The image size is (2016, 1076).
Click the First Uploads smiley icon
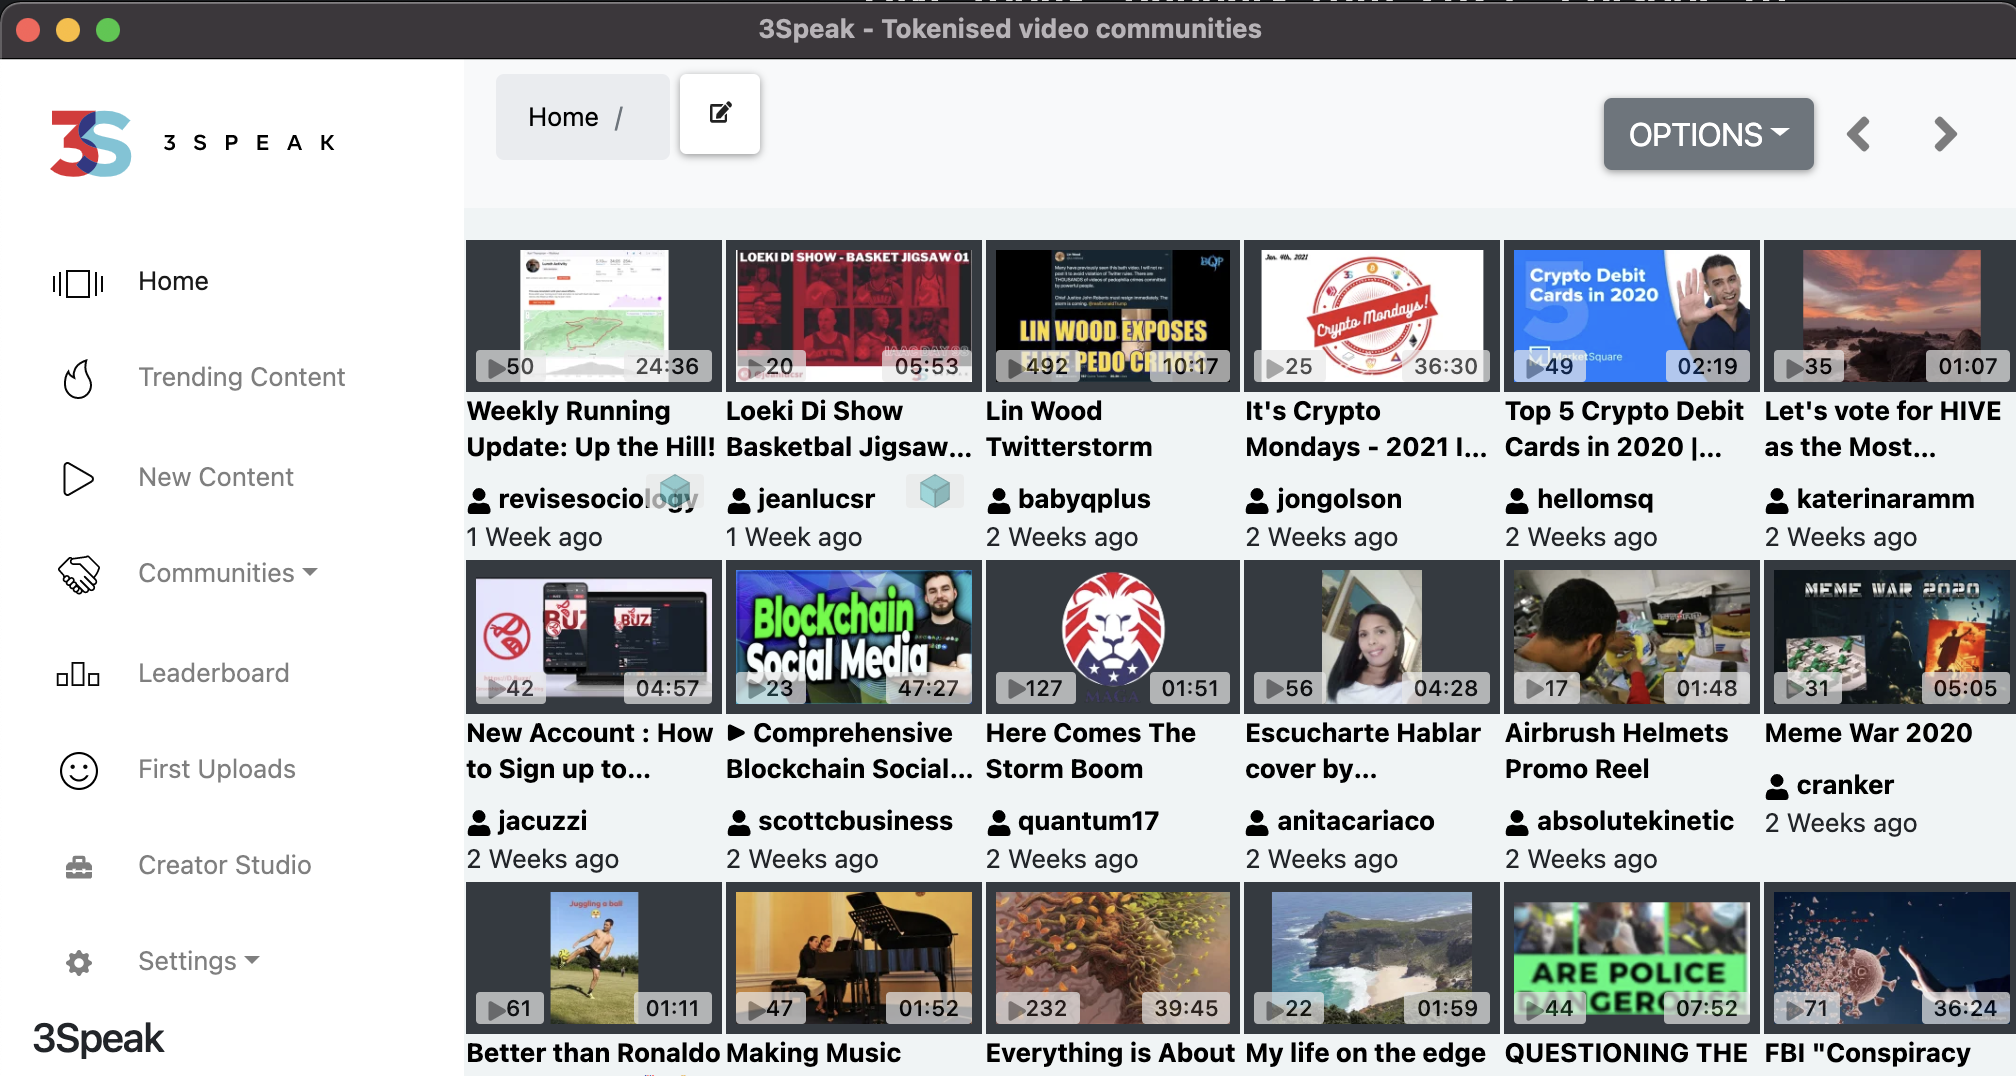click(x=78, y=771)
